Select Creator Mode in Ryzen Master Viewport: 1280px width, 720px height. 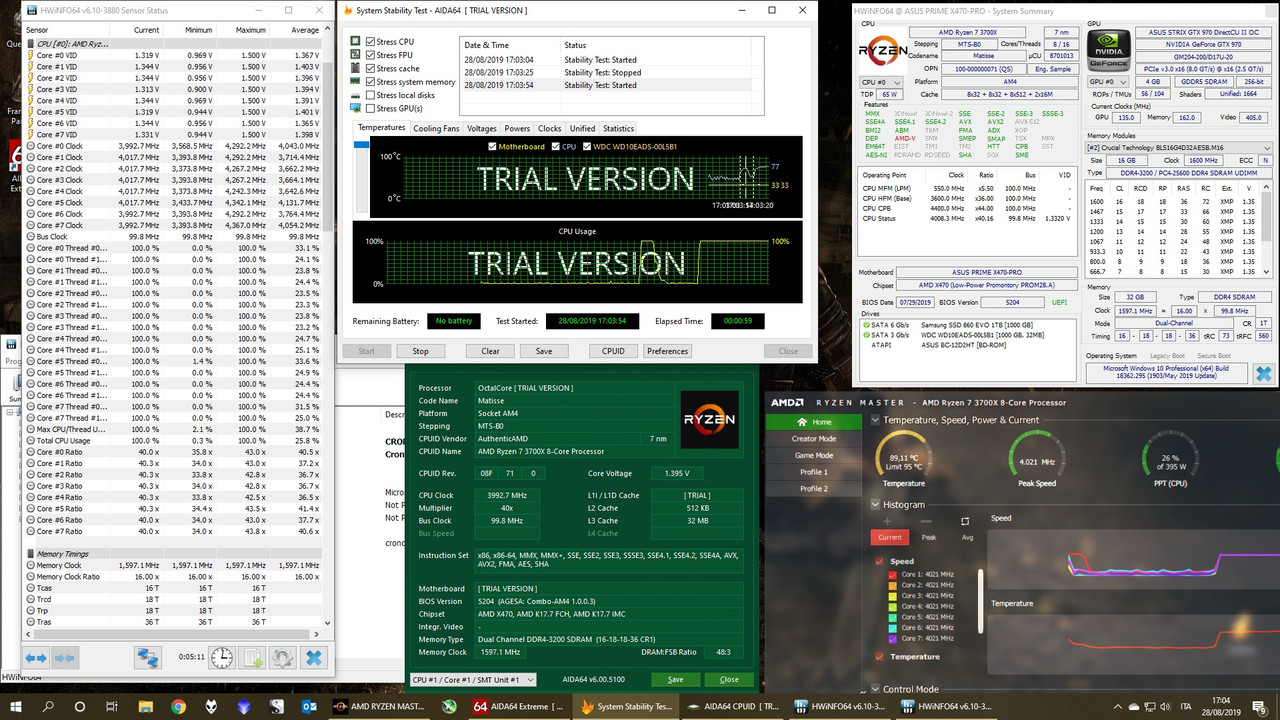(814, 438)
